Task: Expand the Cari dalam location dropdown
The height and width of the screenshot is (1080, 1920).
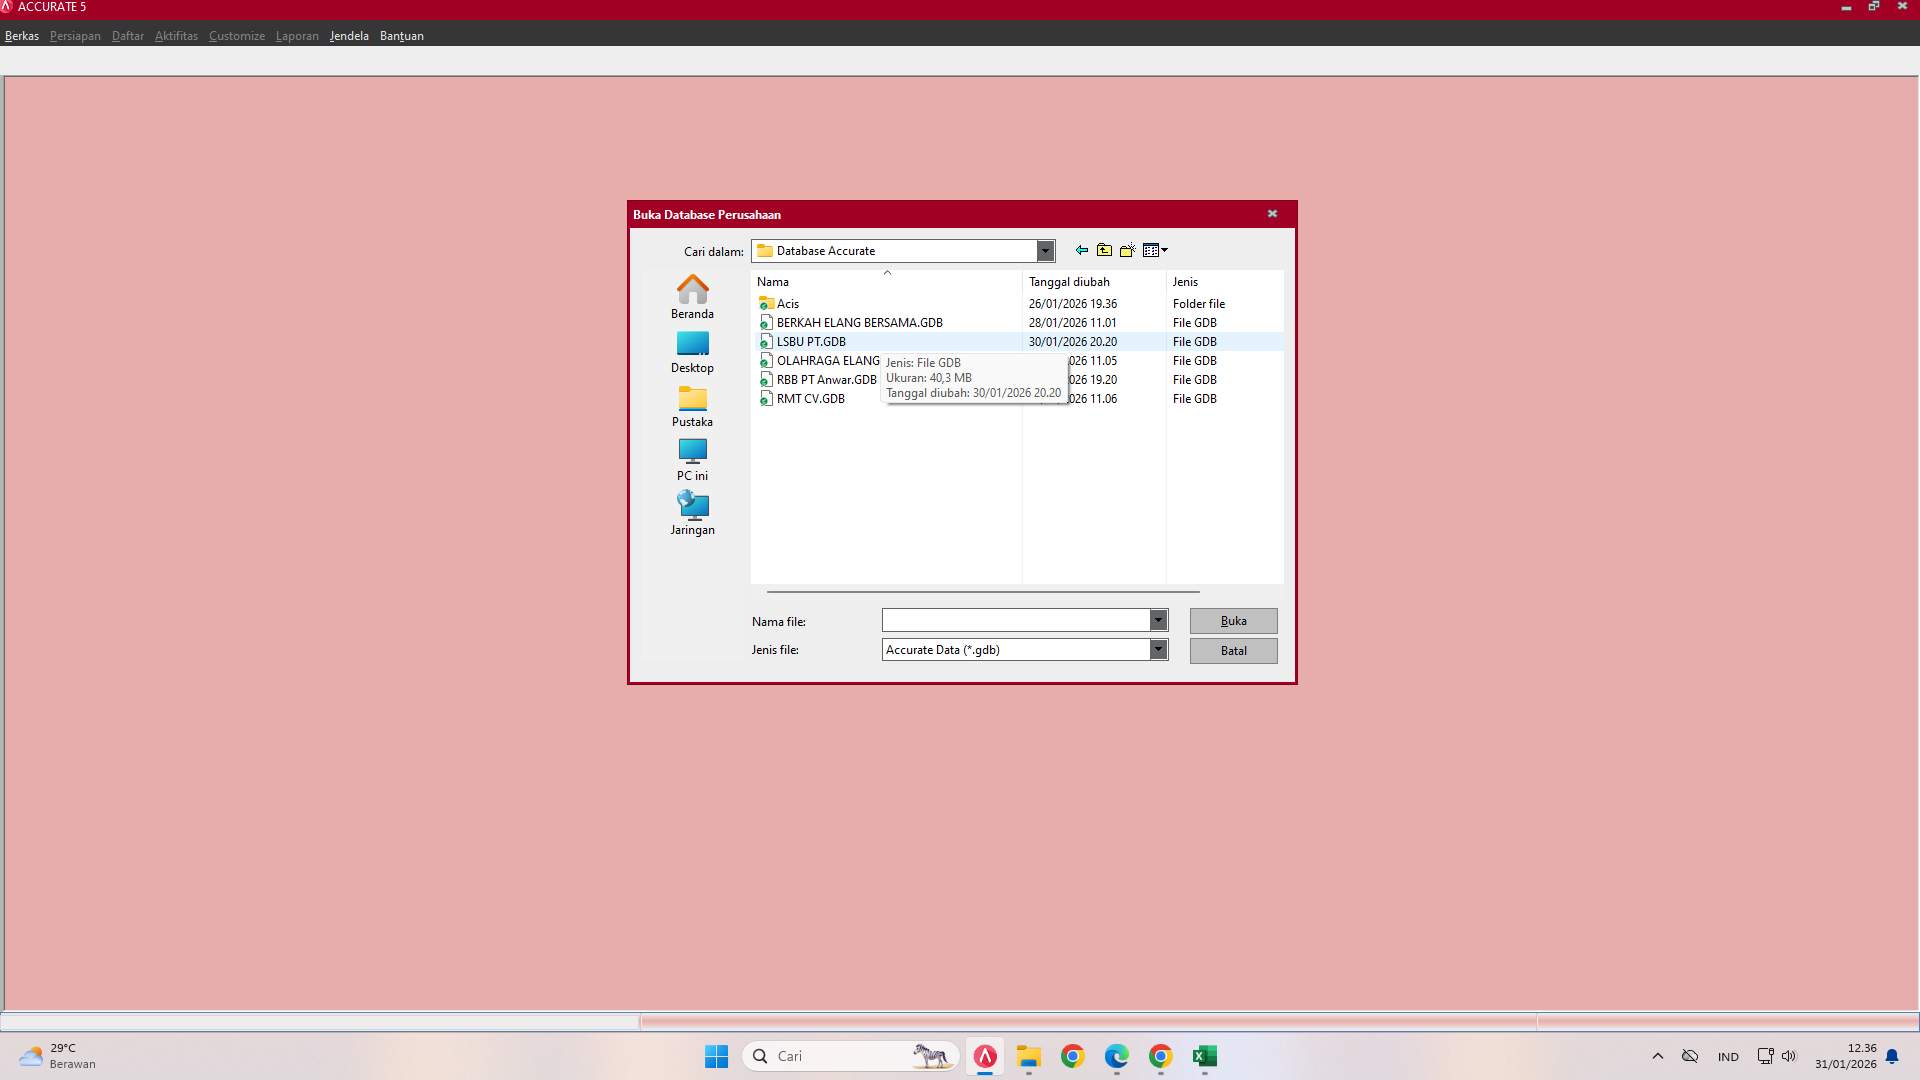Action: coord(1045,250)
